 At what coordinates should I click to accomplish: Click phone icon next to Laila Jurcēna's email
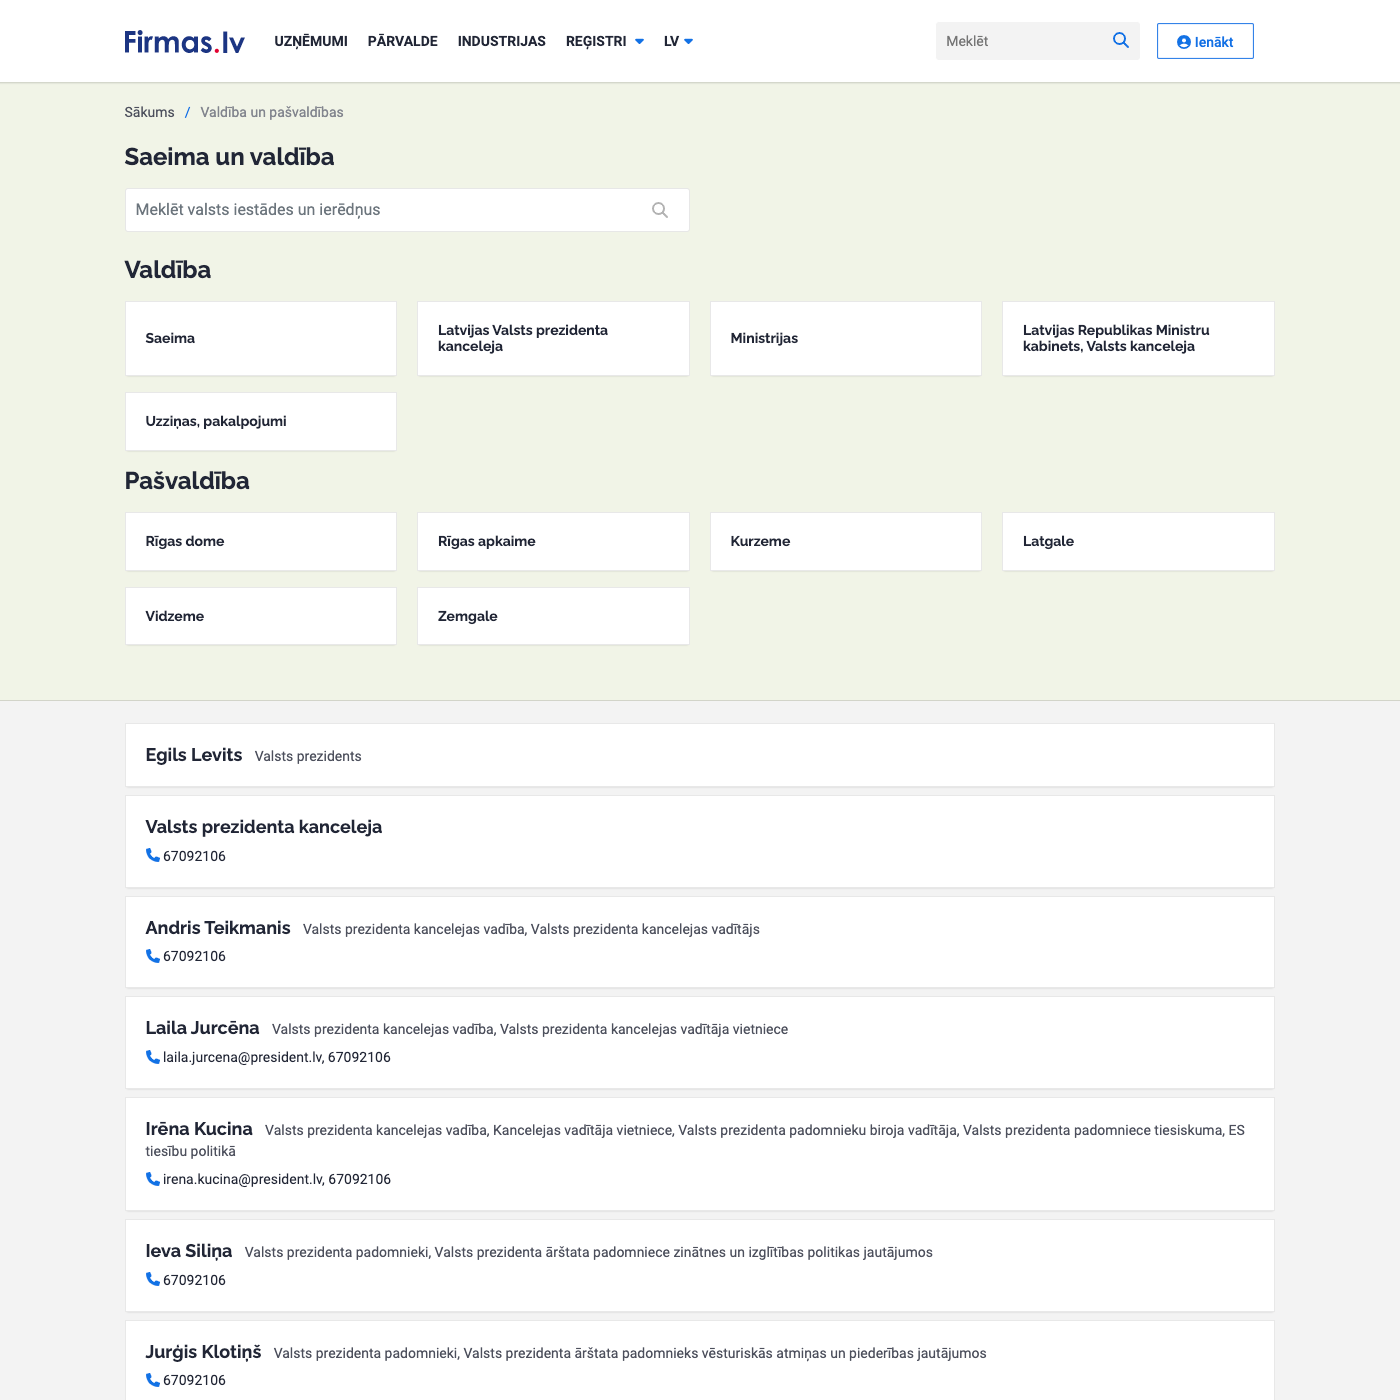point(153,1057)
